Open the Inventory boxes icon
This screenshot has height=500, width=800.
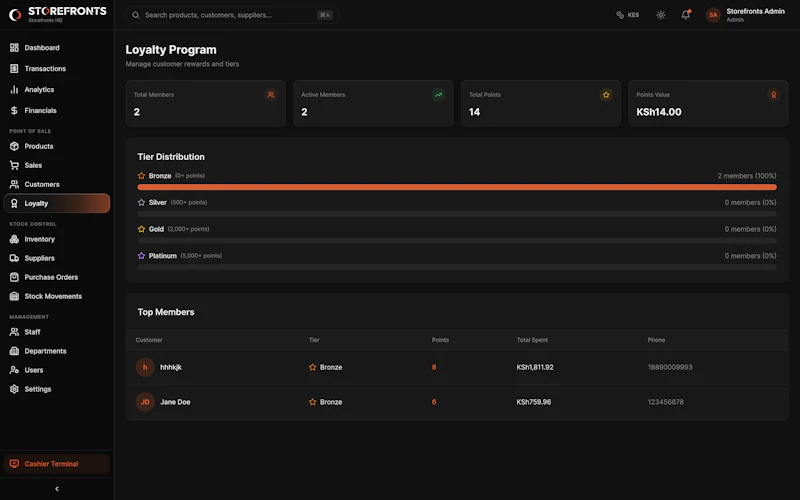click(14, 239)
